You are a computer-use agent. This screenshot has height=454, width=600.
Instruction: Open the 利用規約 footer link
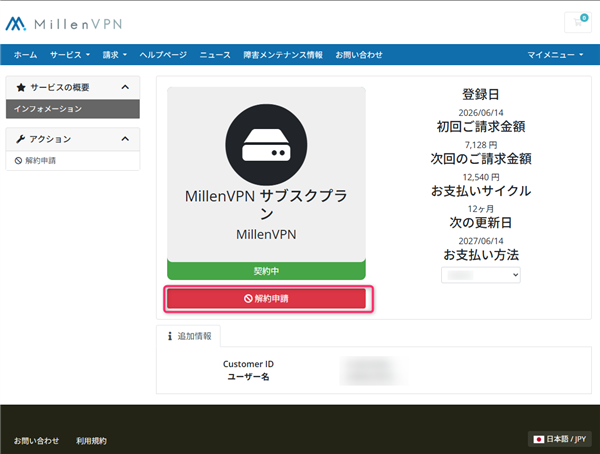(x=91, y=441)
